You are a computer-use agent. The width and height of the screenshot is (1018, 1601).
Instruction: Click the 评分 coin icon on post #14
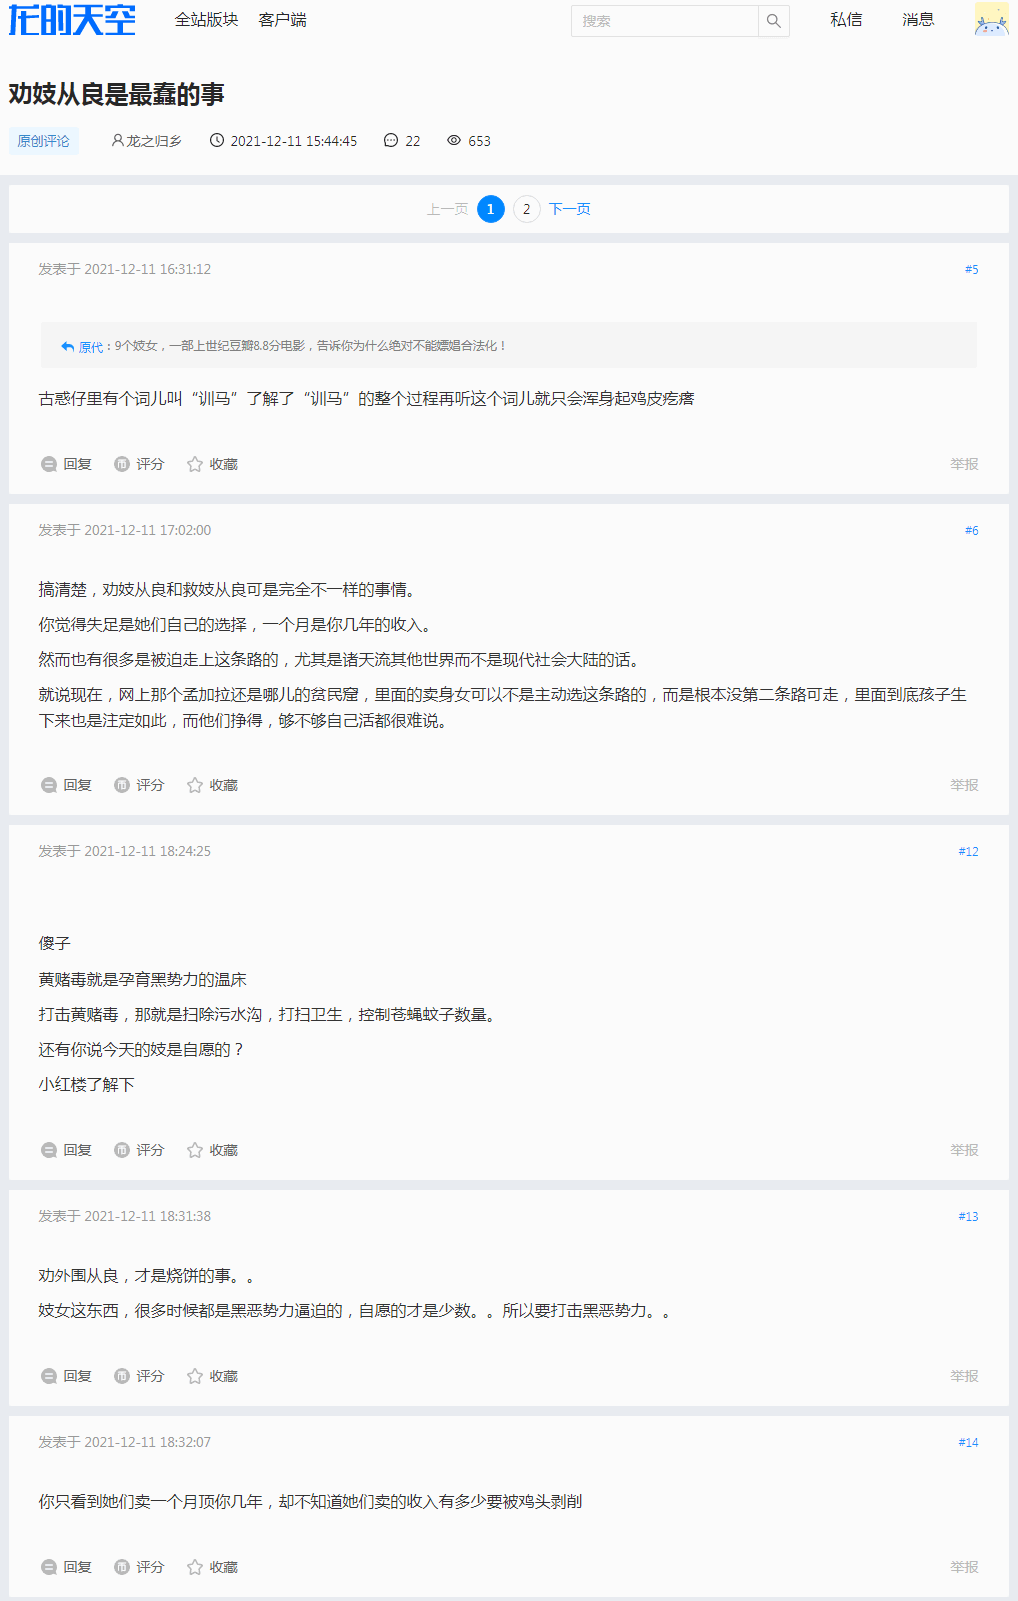click(122, 1567)
